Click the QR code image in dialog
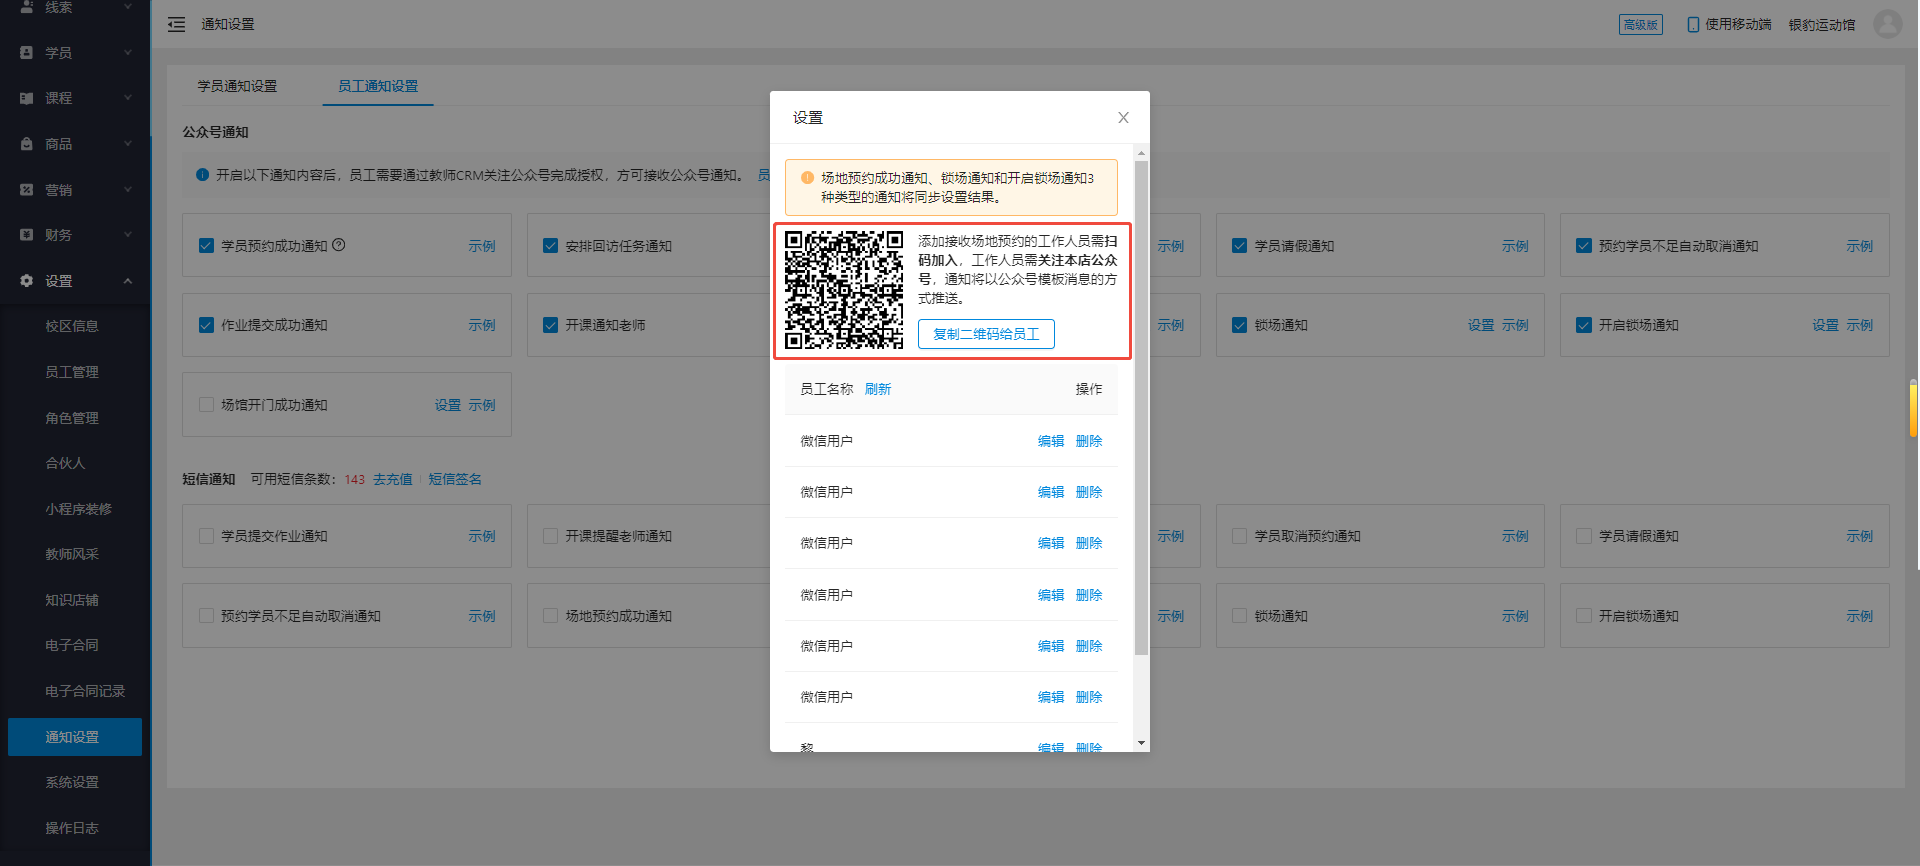The image size is (1920, 866). [844, 290]
